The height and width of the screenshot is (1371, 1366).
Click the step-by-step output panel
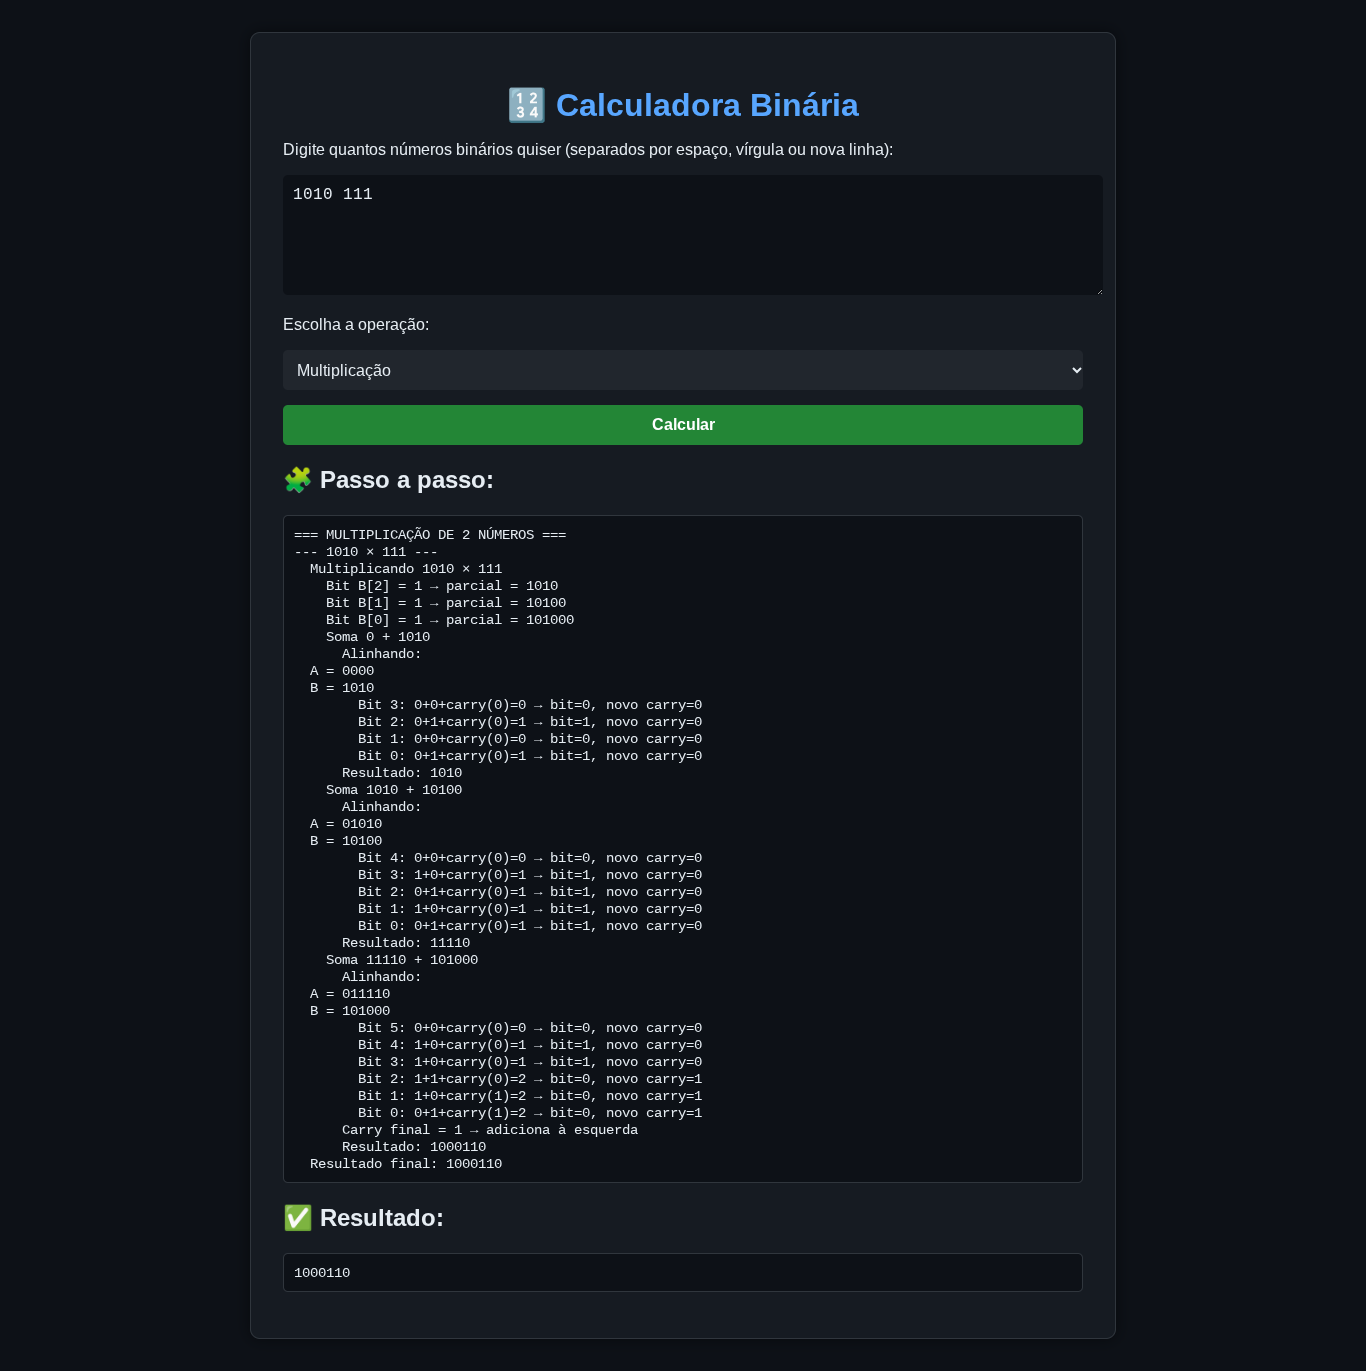click(683, 848)
